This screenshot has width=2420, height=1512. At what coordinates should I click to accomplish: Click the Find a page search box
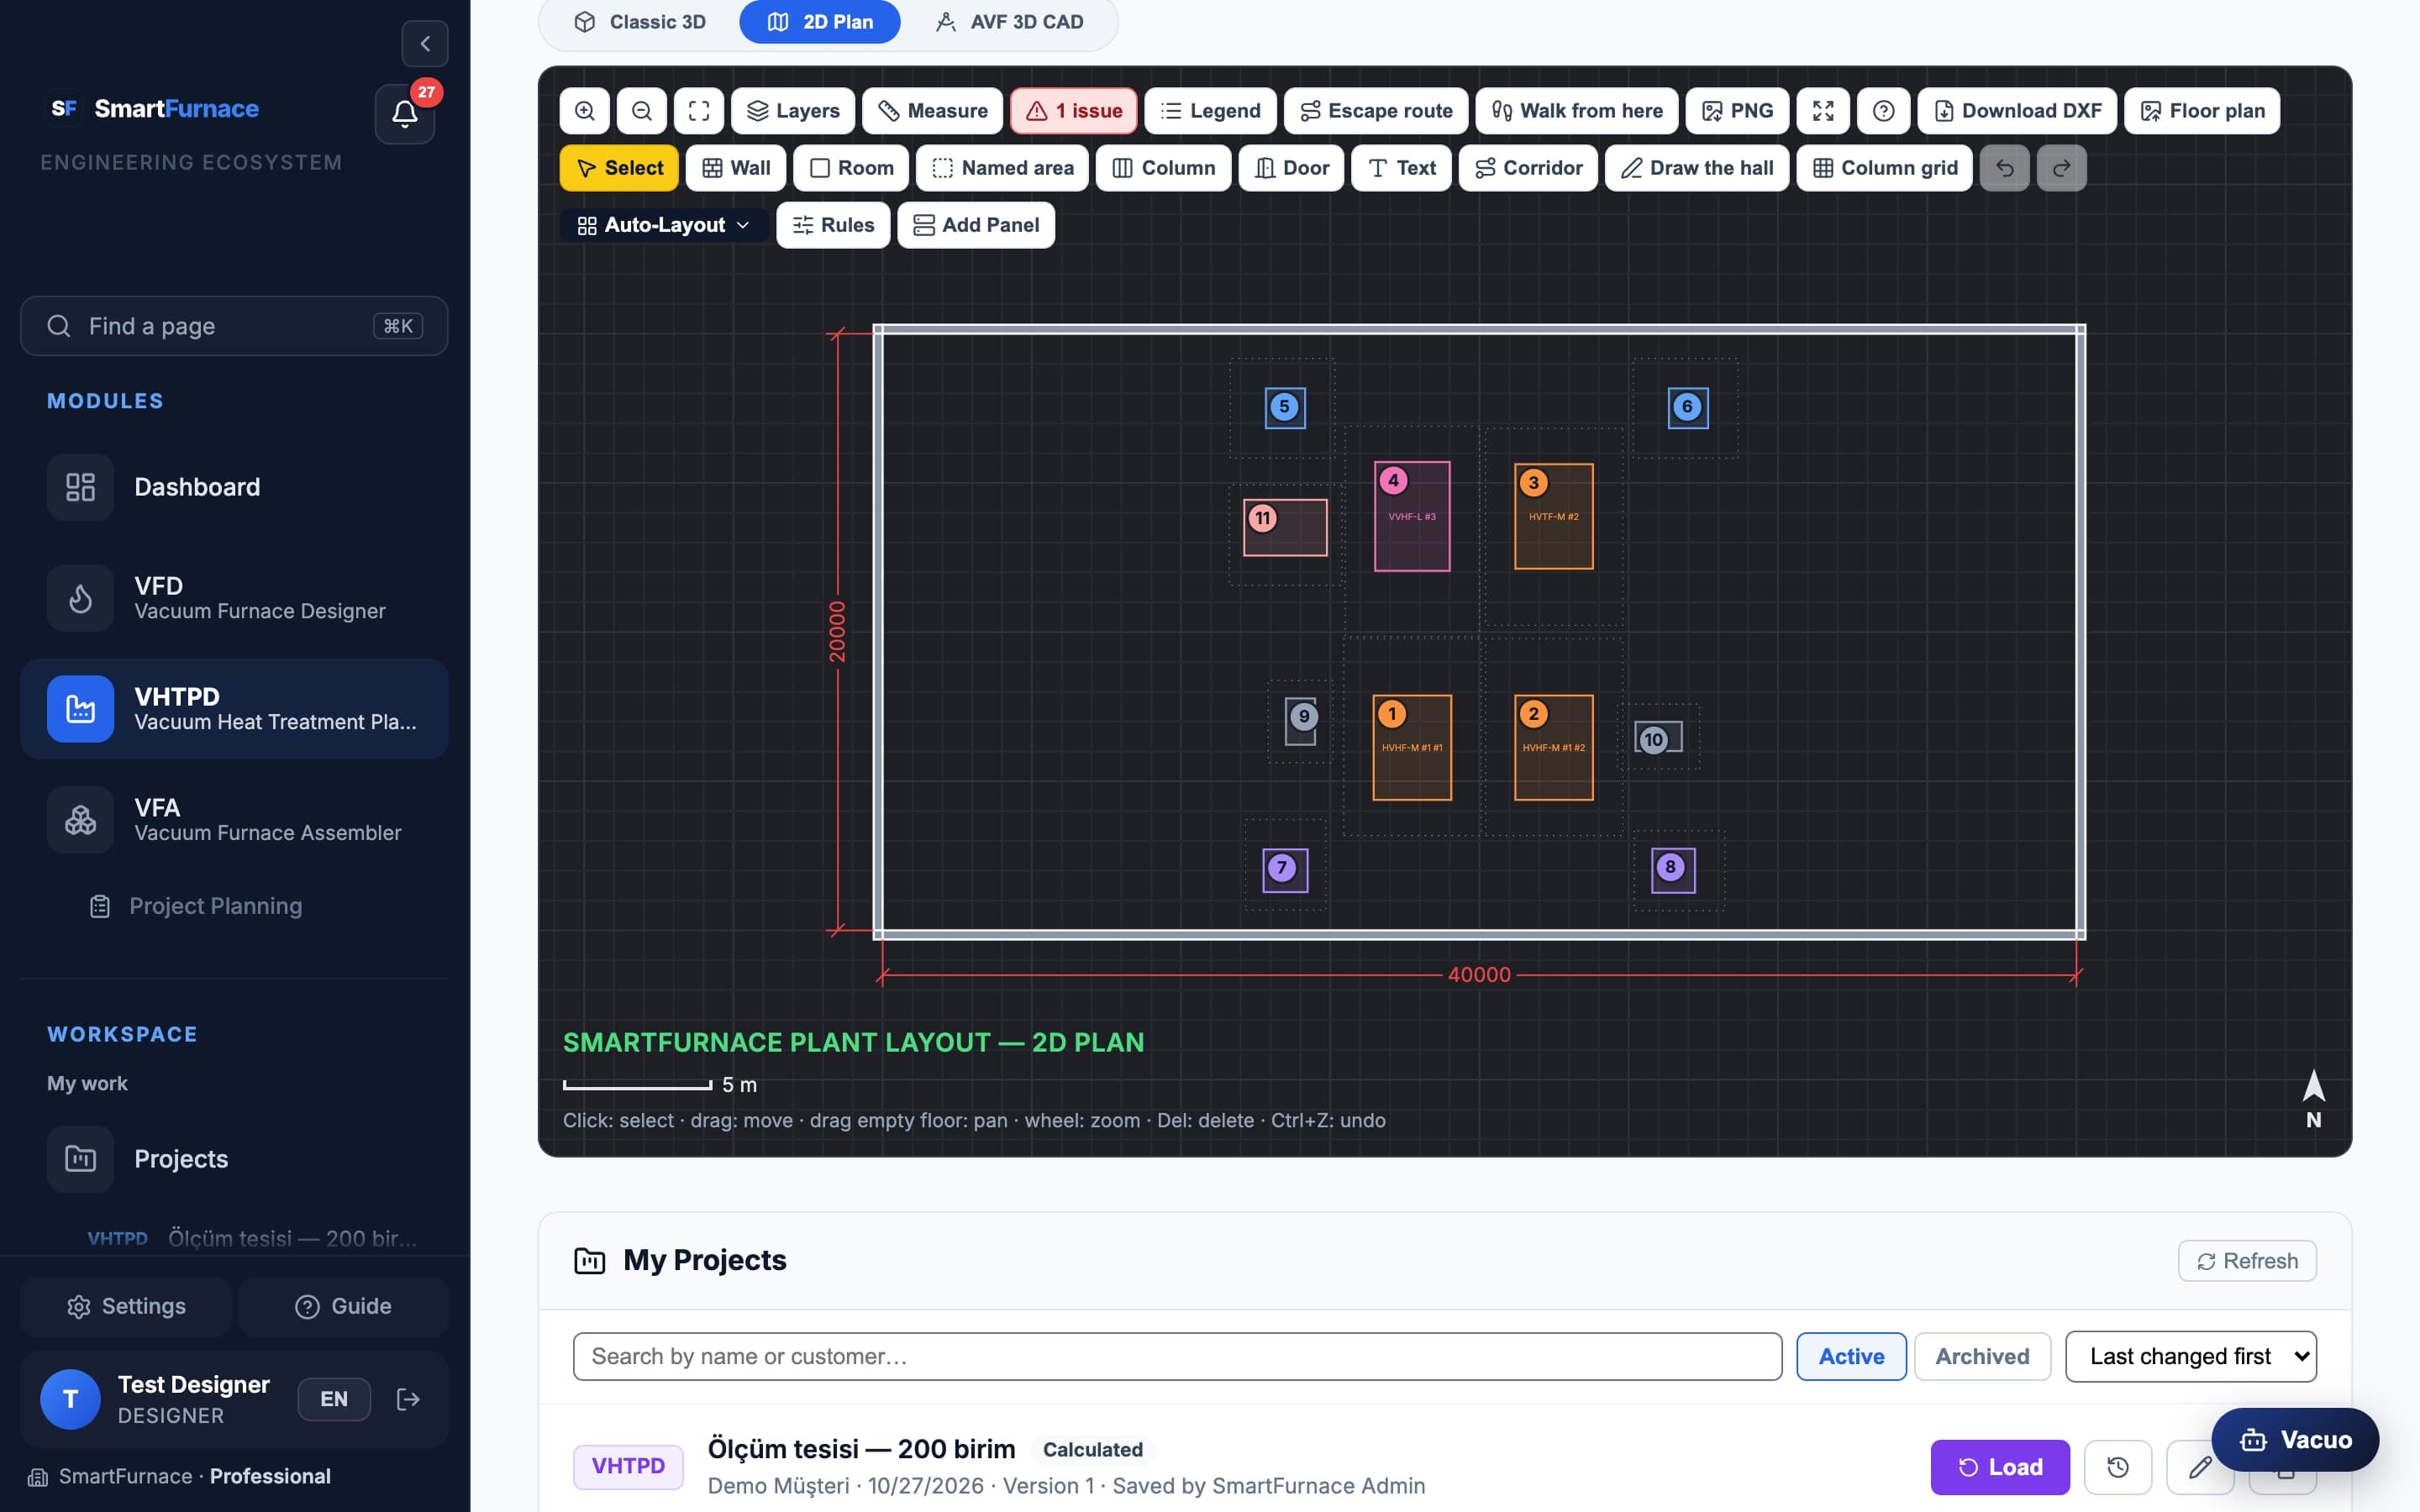(x=234, y=326)
